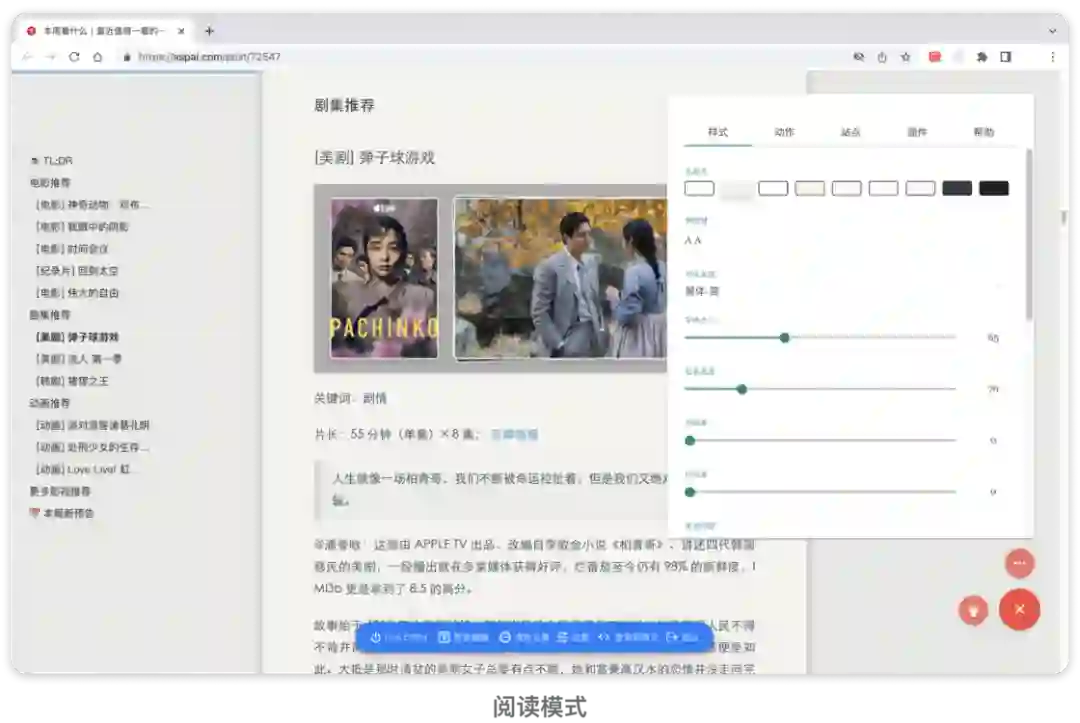The height and width of the screenshot is (723, 1080).
Task: Select the beige theme swatch
Action: (810, 189)
